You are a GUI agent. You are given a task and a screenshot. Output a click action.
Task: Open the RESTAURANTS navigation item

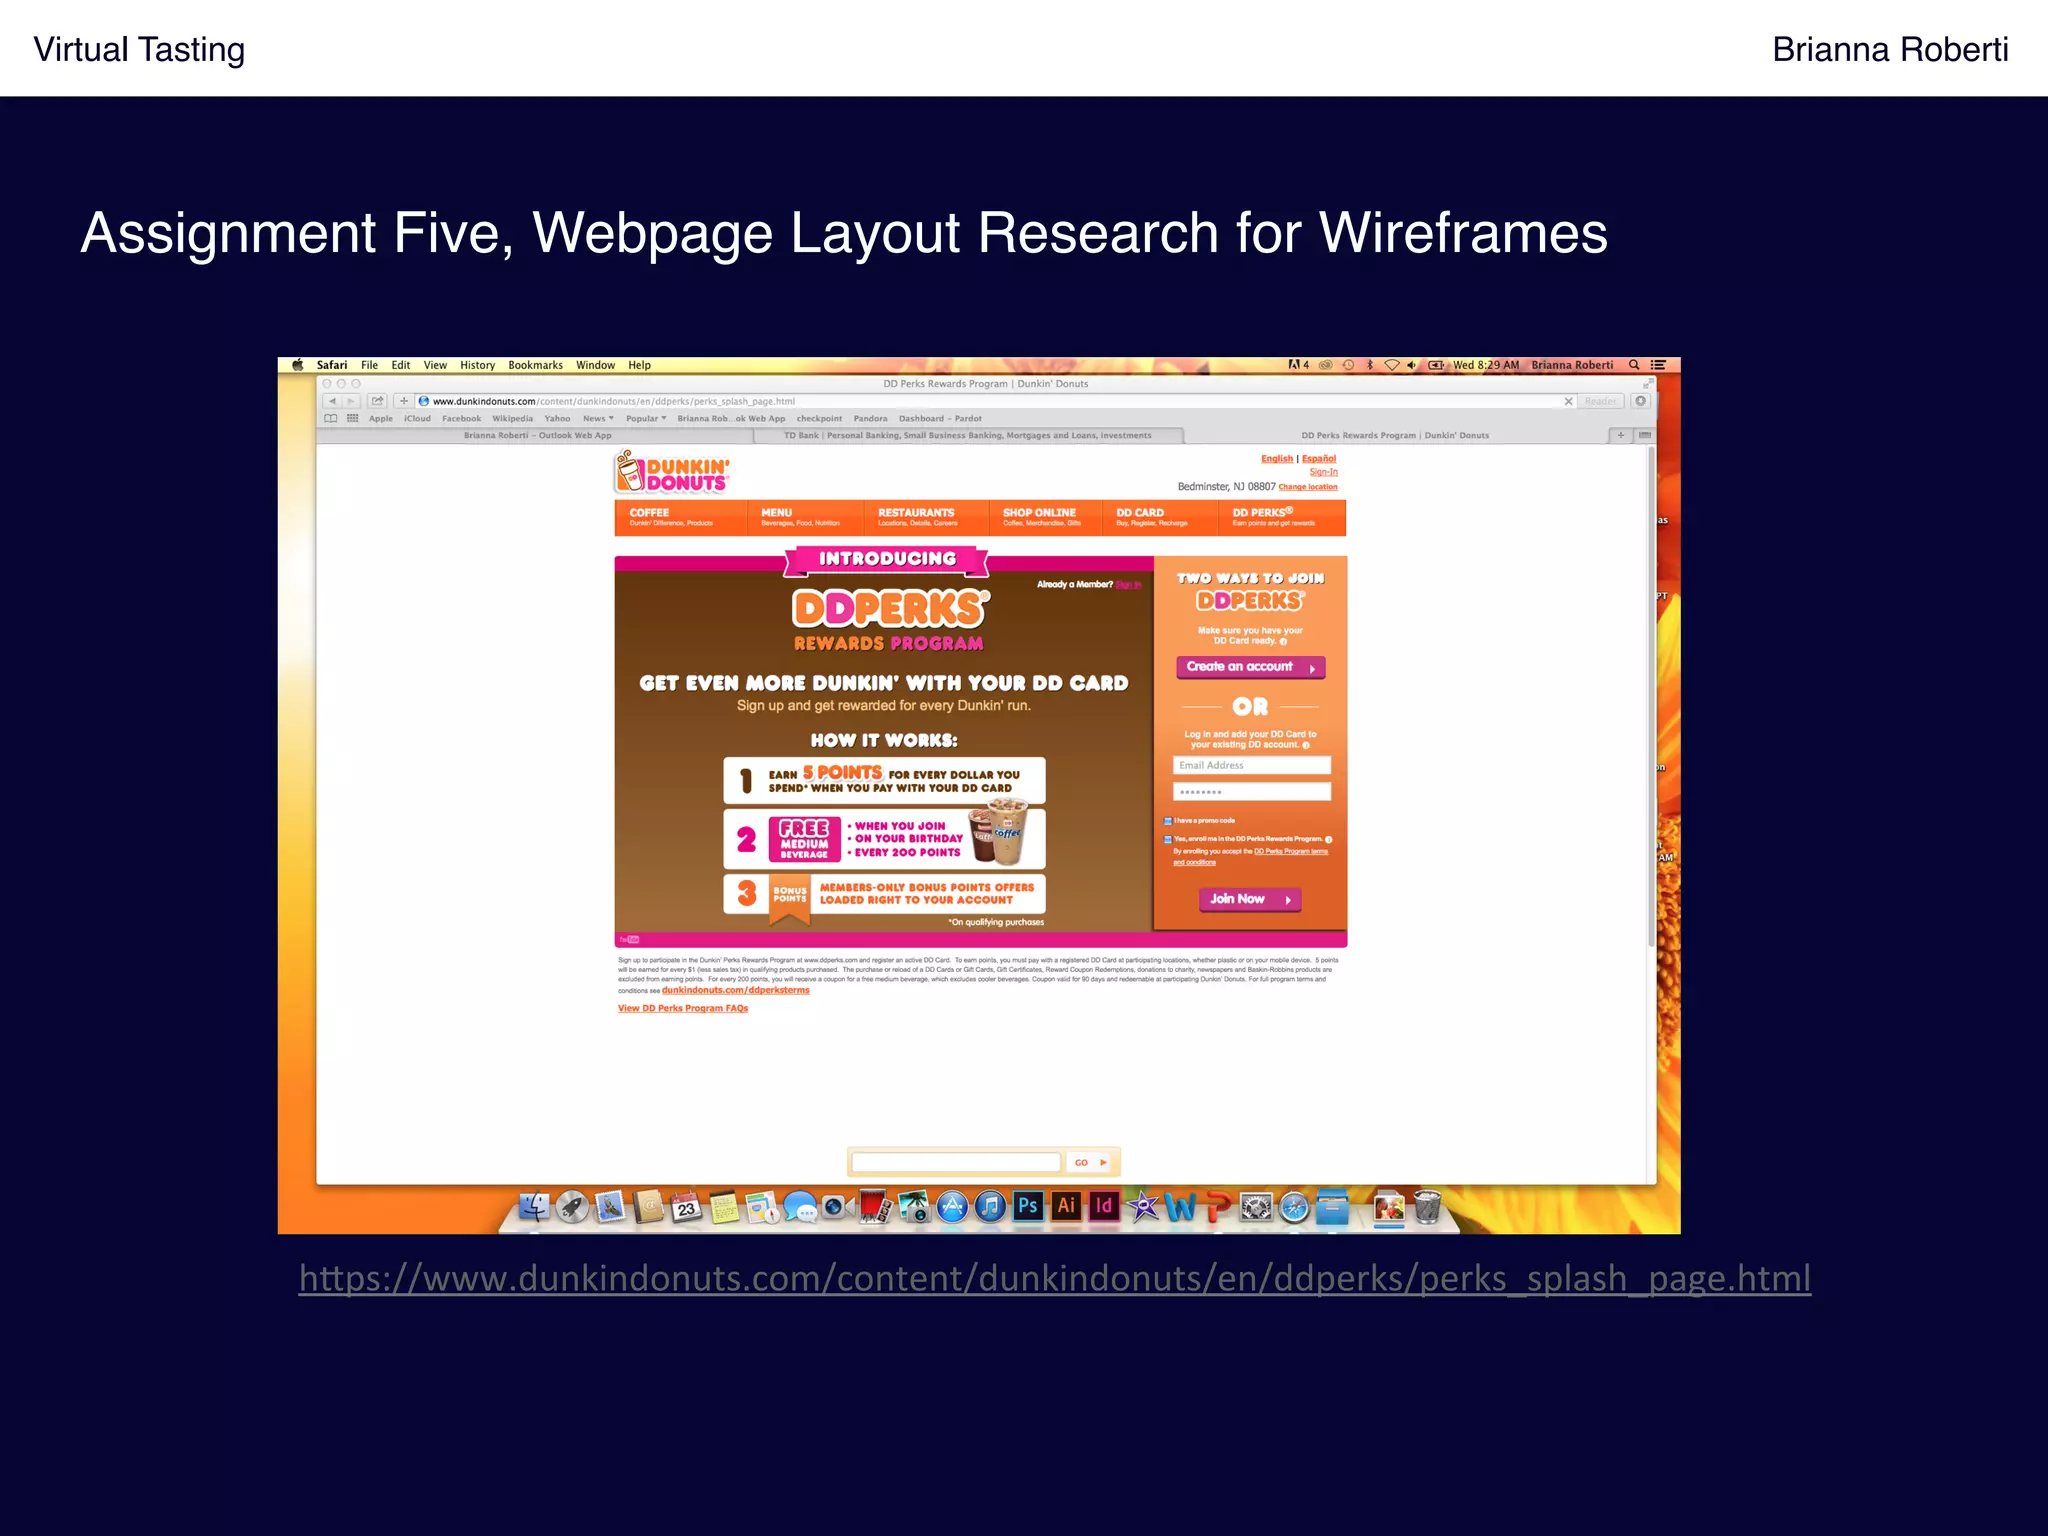point(928,517)
